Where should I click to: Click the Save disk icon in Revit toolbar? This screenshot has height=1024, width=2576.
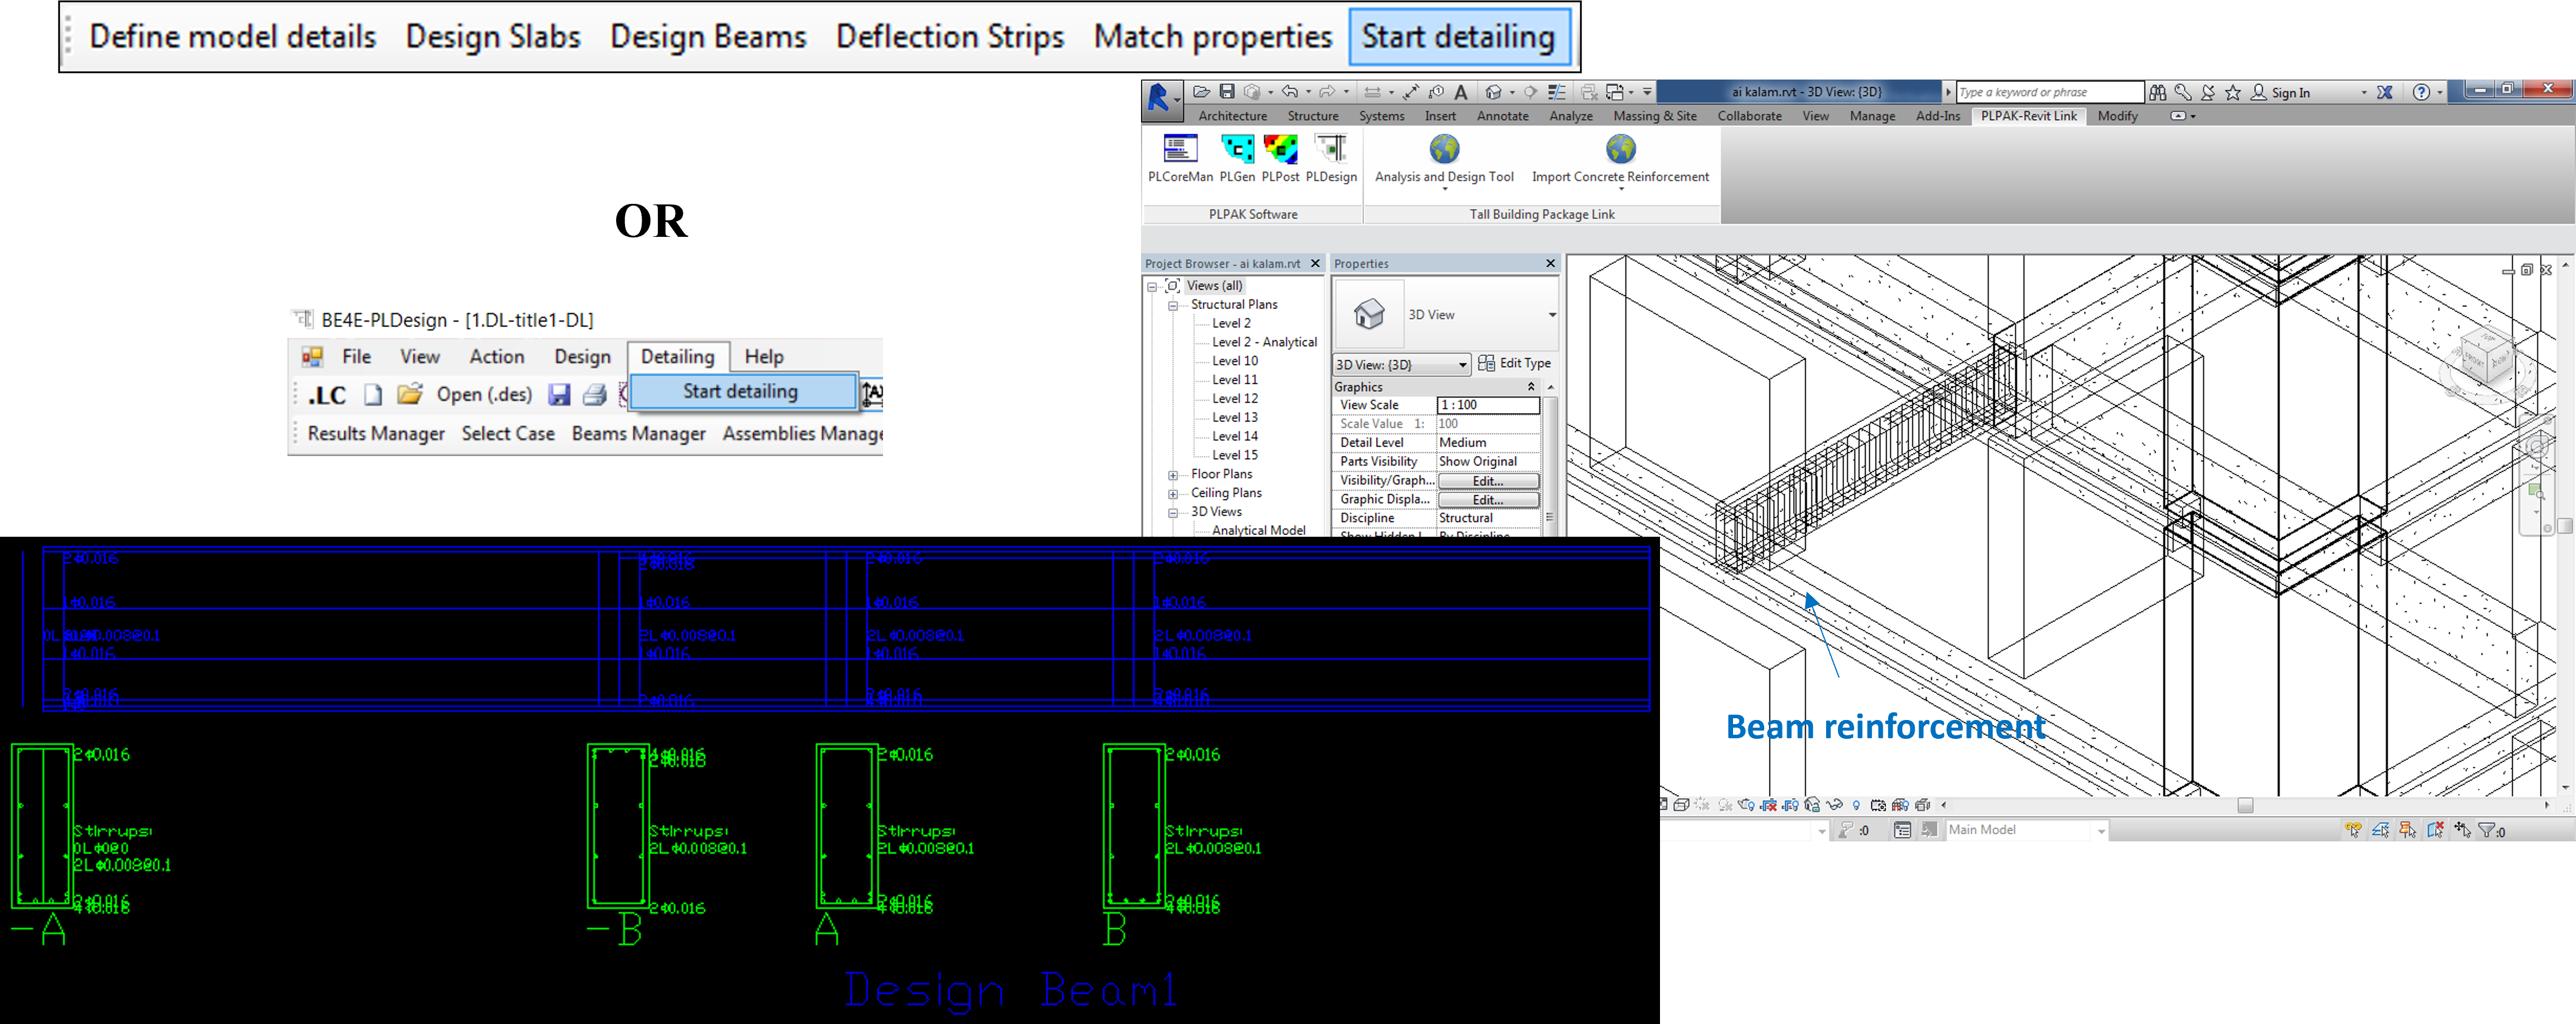tap(1226, 92)
